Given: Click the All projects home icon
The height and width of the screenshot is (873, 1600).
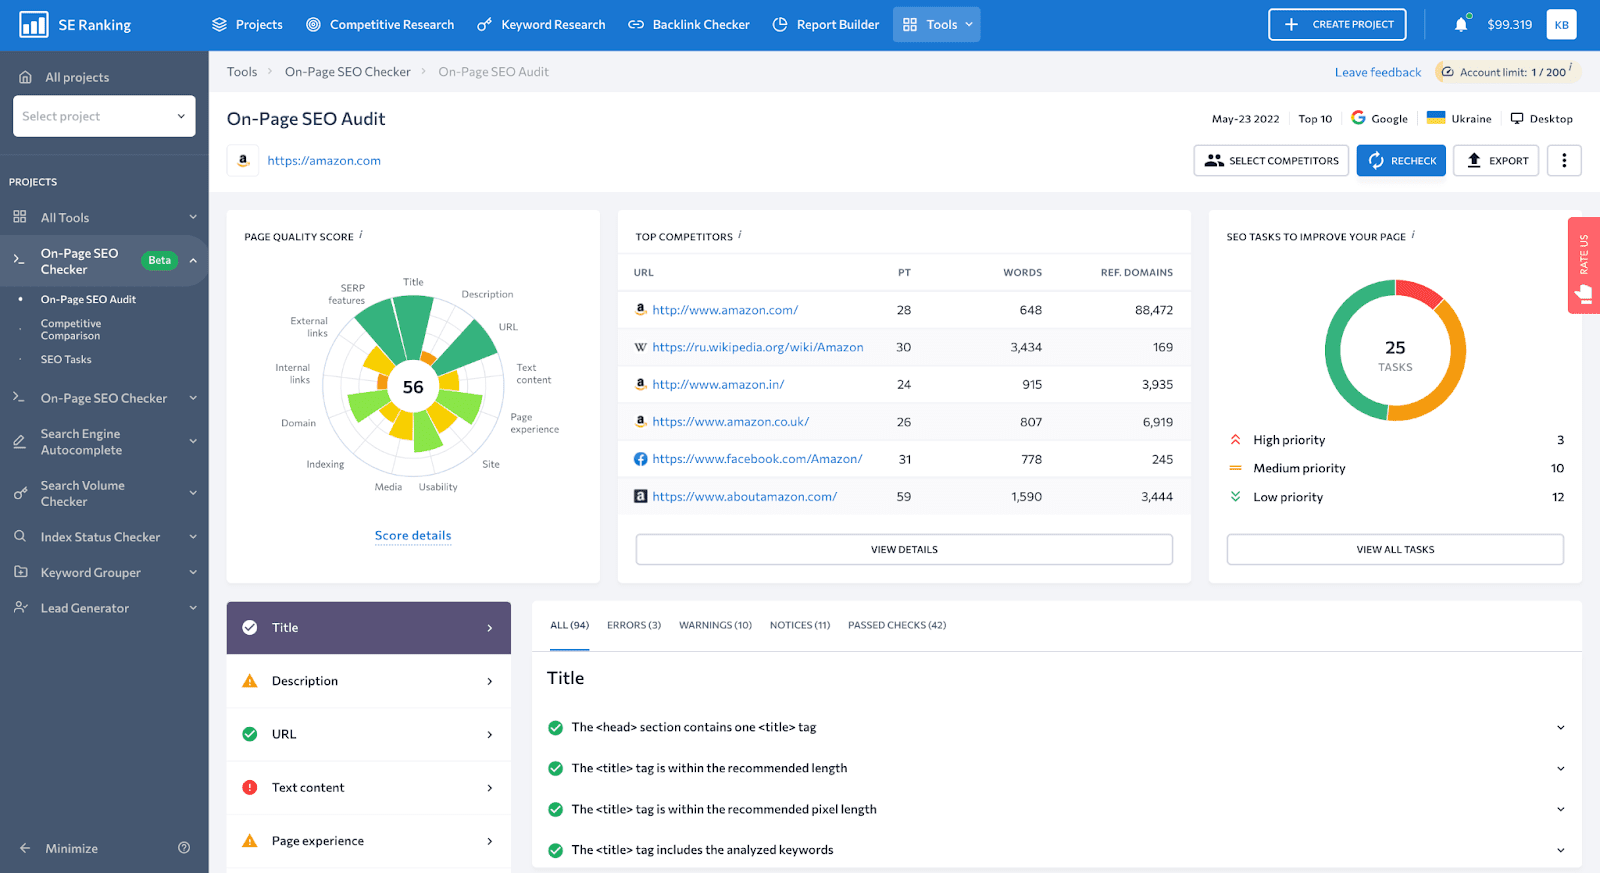Looking at the screenshot, I should click(x=26, y=77).
